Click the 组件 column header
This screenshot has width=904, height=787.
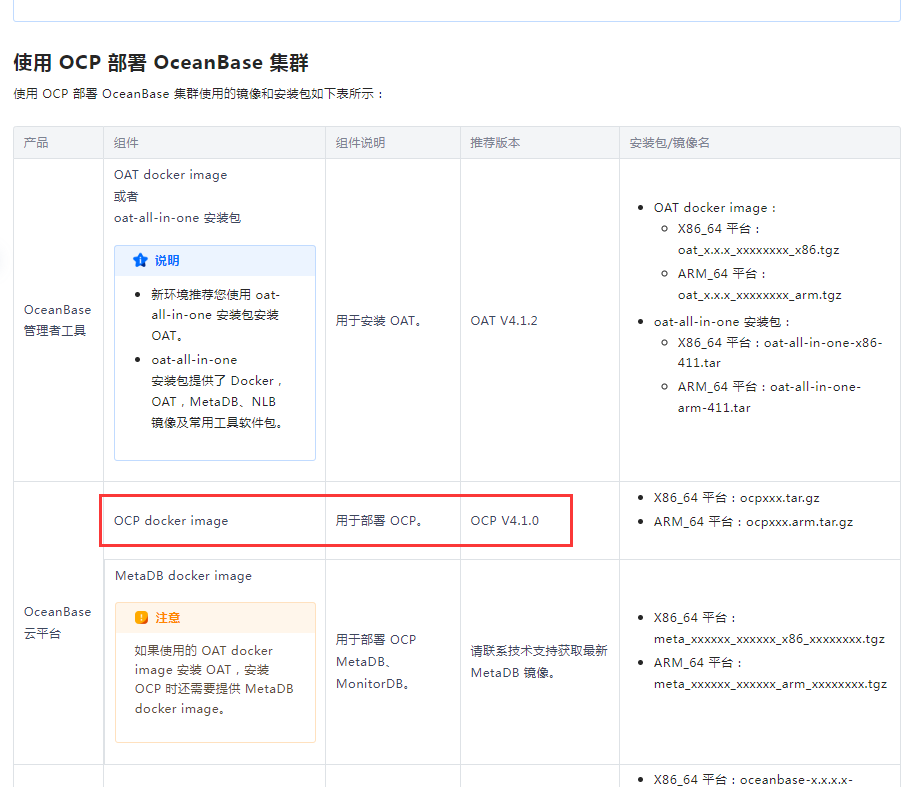[126, 142]
